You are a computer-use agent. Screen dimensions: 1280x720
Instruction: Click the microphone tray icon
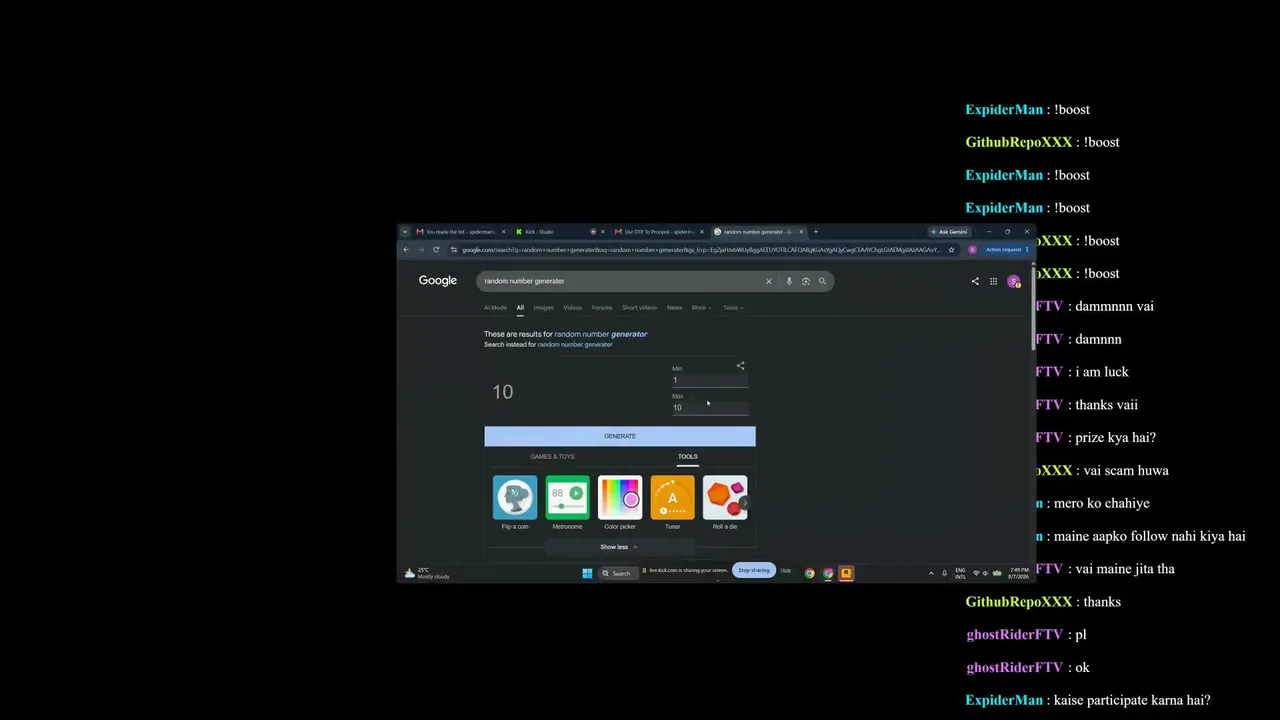[x=944, y=573]
